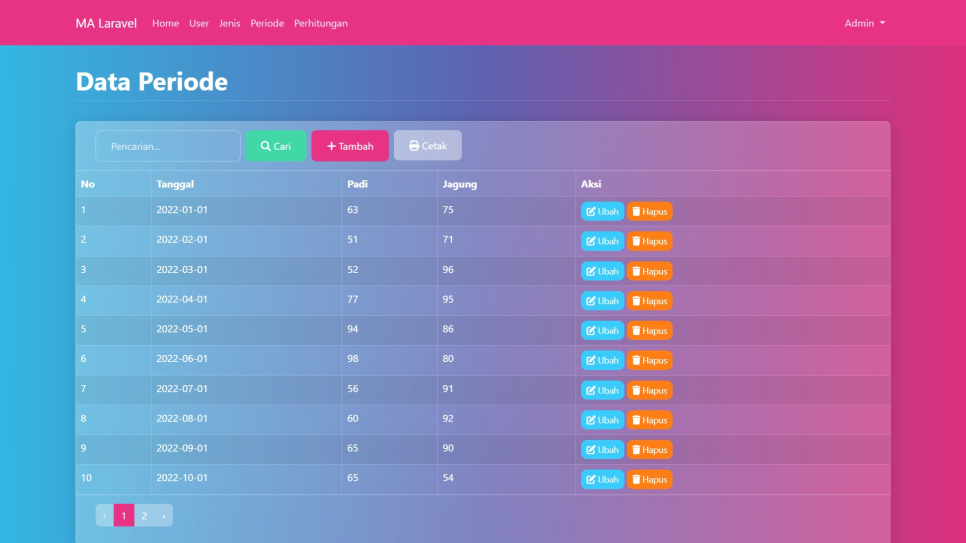Click the Ubah edit icon for 2022-07-01
This screenshot has height=543, width=966.
(591, 390)
